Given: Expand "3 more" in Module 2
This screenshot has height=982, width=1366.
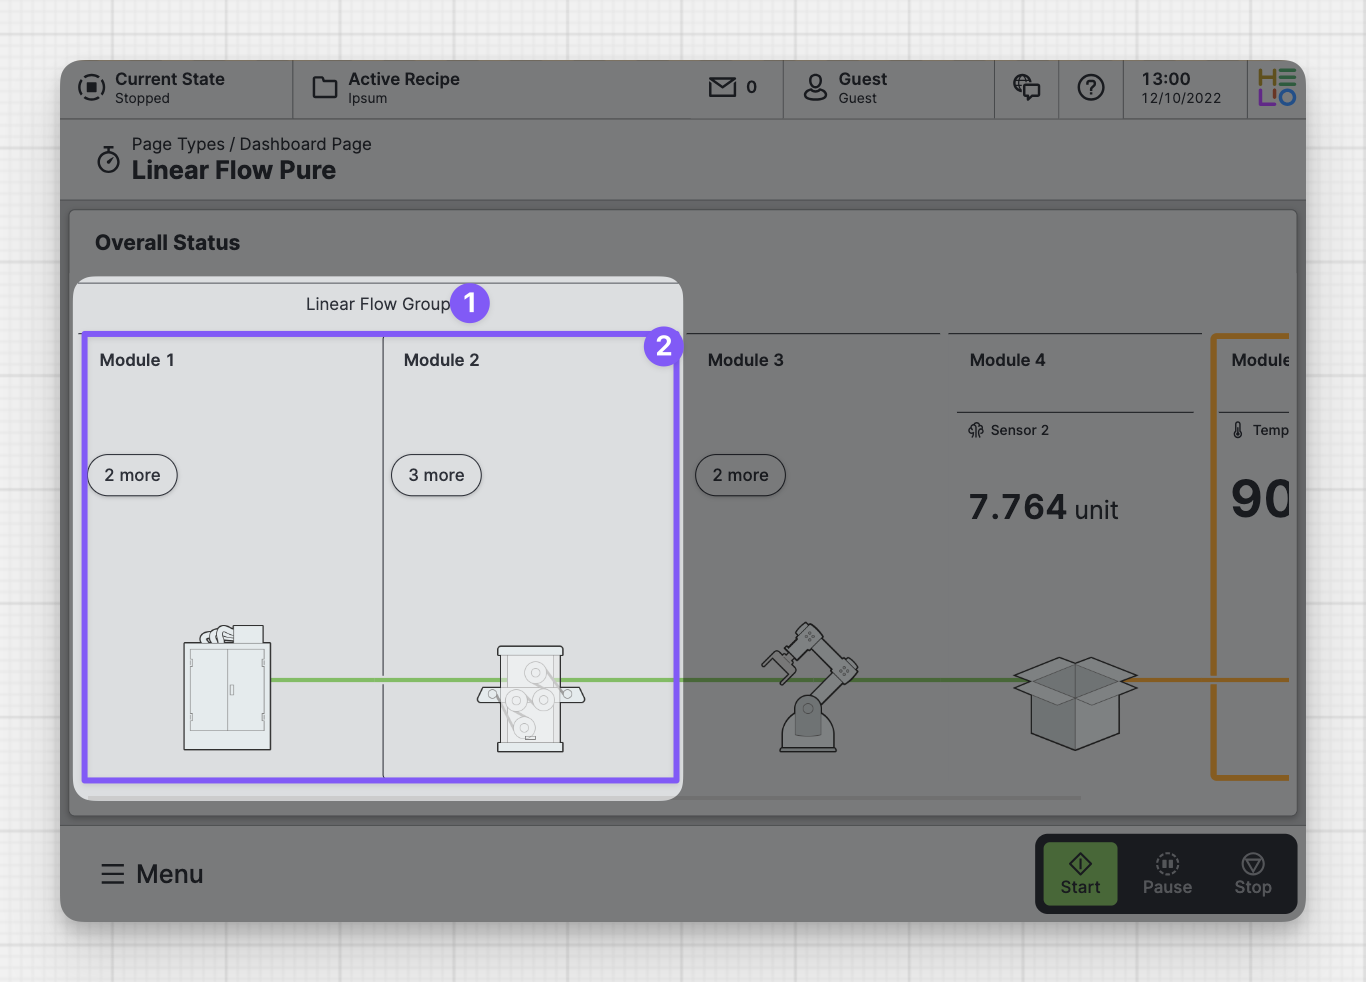Looking at the screenshot, I should click(x=436, y=475).
